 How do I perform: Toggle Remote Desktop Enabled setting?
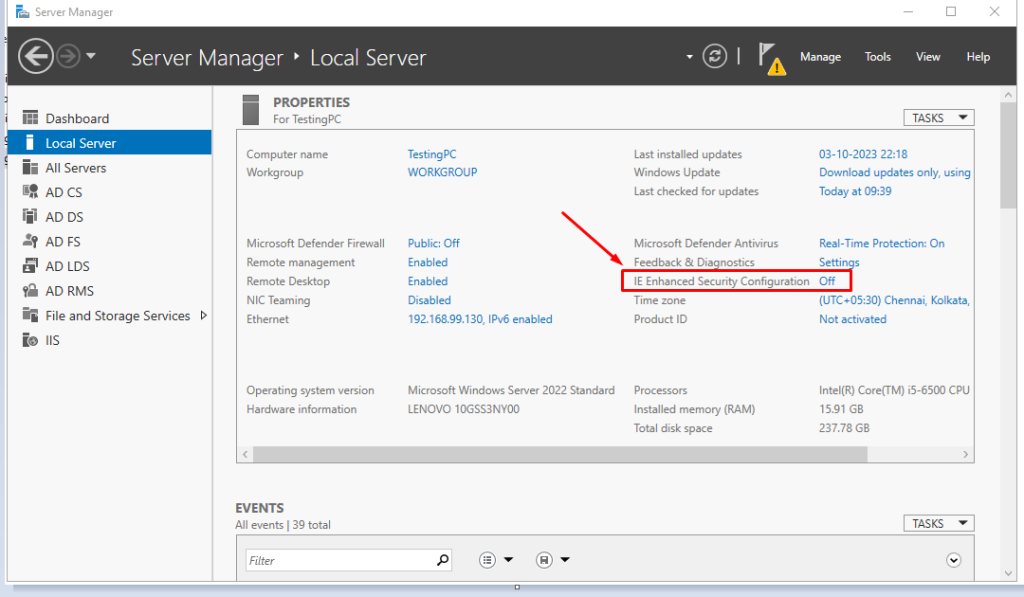[x=427, y=281]
